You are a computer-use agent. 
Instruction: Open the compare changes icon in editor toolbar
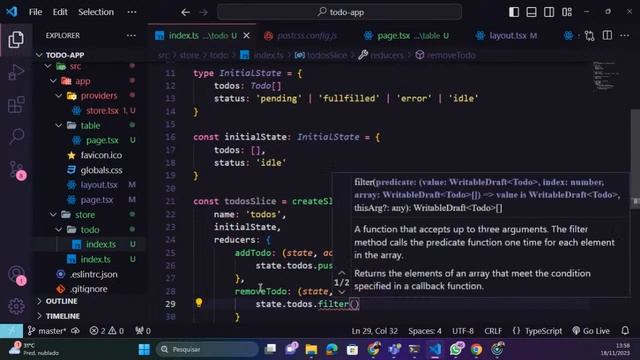pos(589,36)
